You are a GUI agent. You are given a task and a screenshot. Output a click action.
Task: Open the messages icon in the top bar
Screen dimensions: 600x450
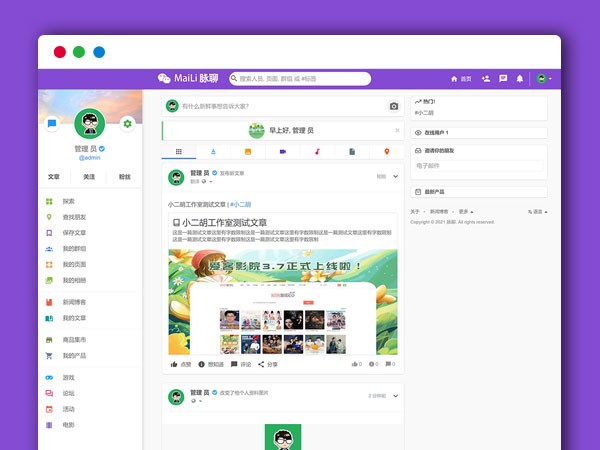pyautogui.click(x=503, y=79)
